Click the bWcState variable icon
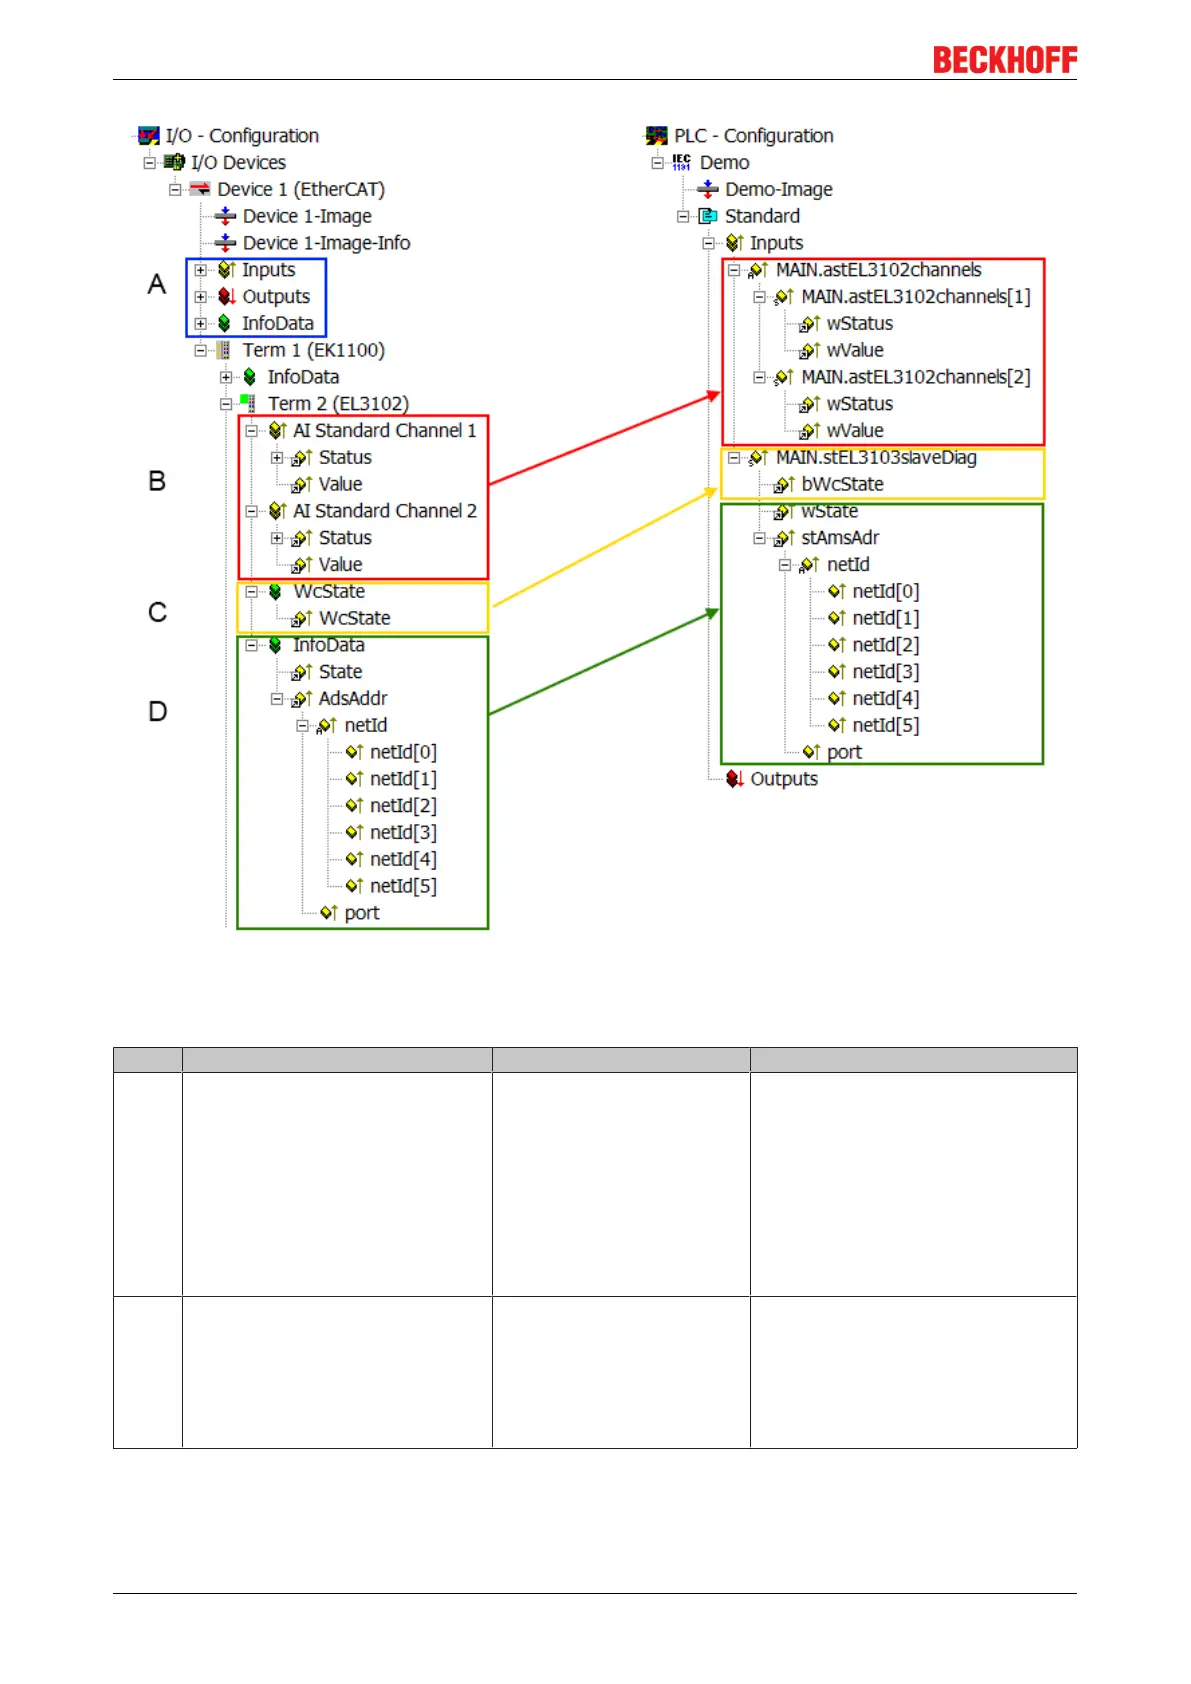Image resolution: width=1191 pixels, height=1684 pixels. [785, 485]
